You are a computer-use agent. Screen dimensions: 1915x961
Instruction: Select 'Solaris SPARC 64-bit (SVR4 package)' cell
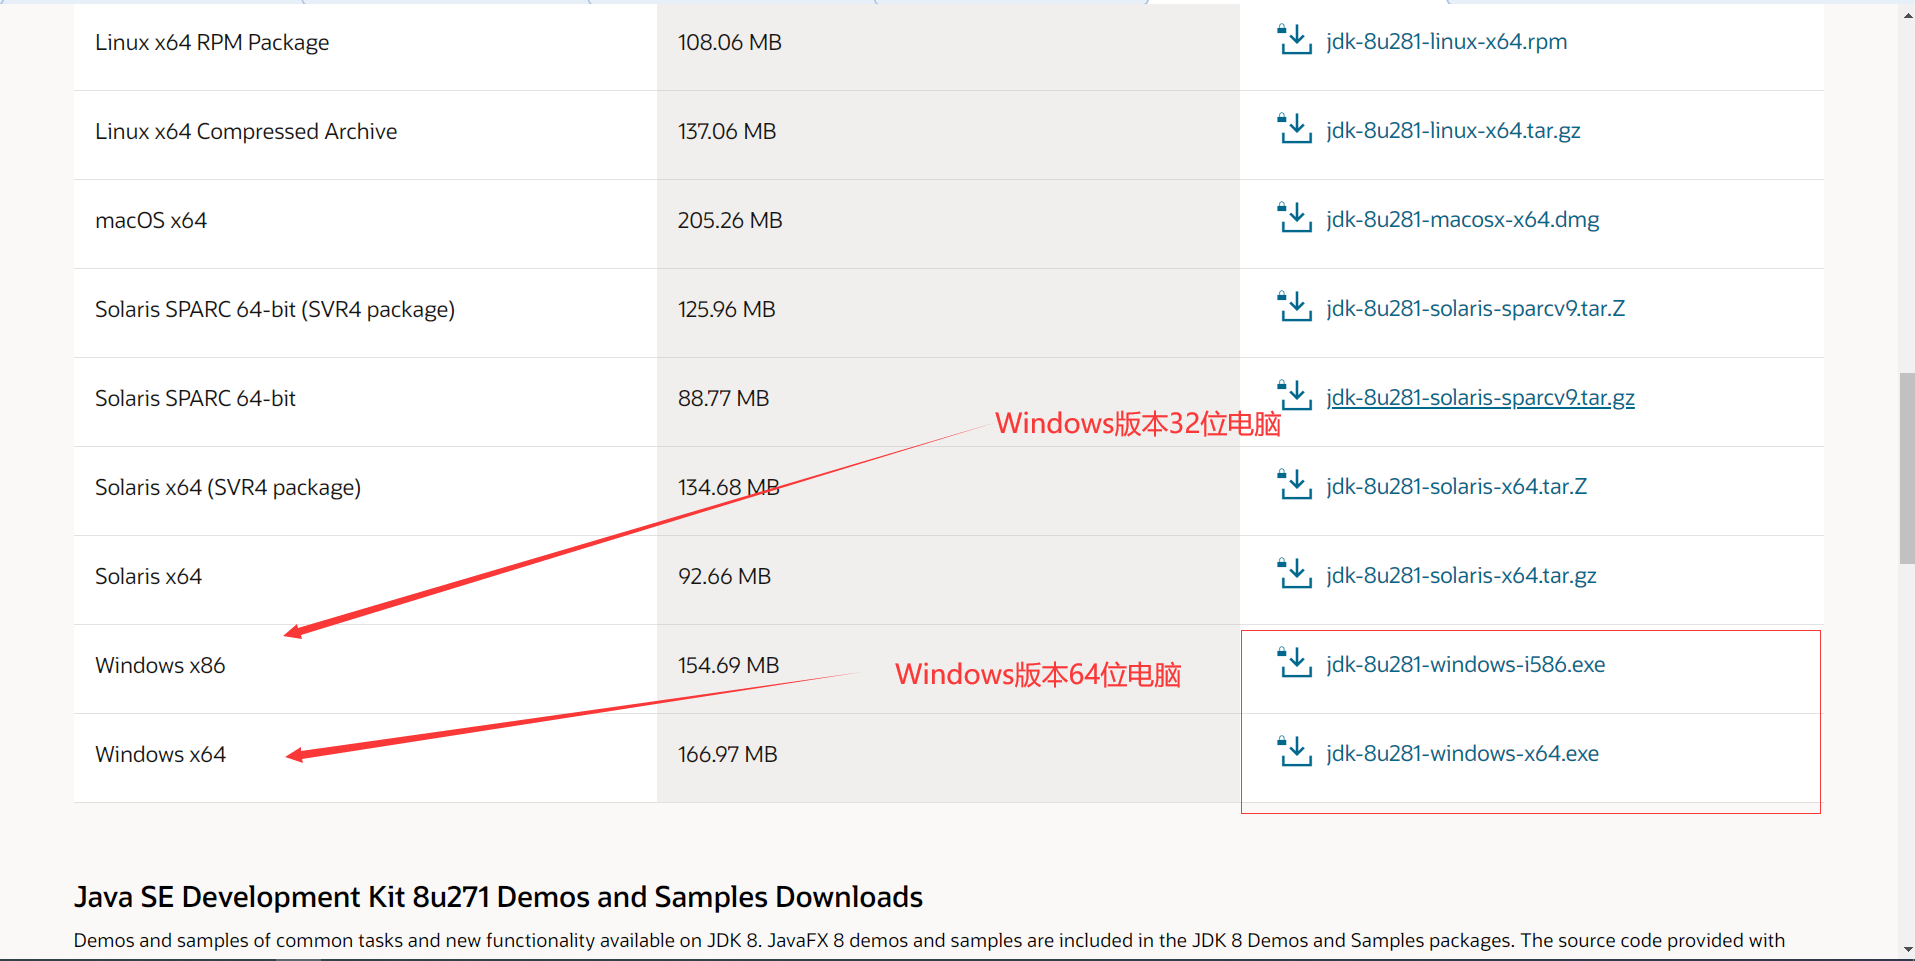click(x=365, y=313)
